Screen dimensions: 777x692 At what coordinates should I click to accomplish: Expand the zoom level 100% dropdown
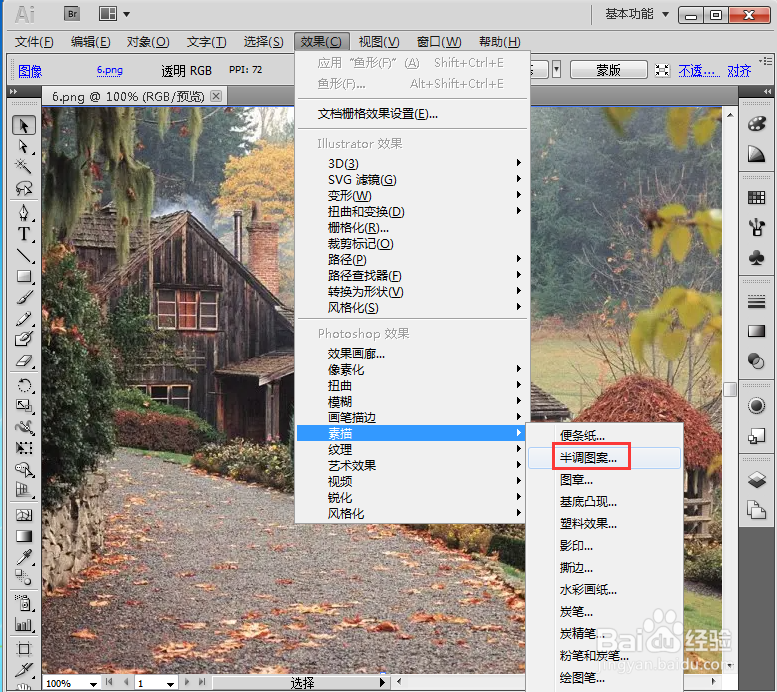(x=93, y=684)
